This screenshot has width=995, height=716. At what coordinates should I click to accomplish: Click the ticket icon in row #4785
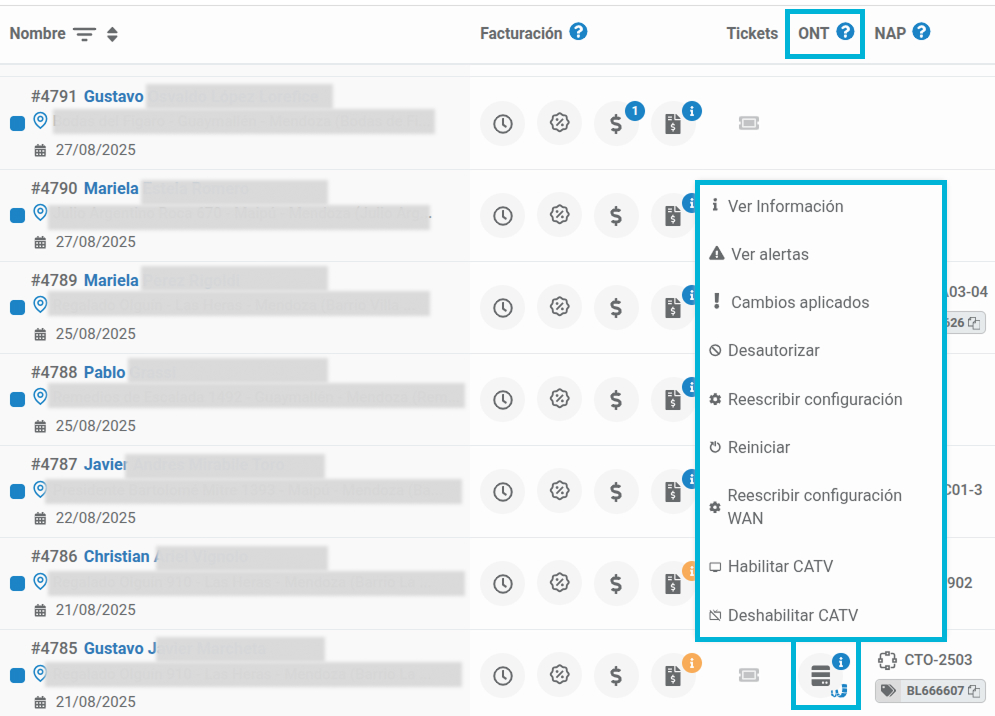(x=749, y=675)
